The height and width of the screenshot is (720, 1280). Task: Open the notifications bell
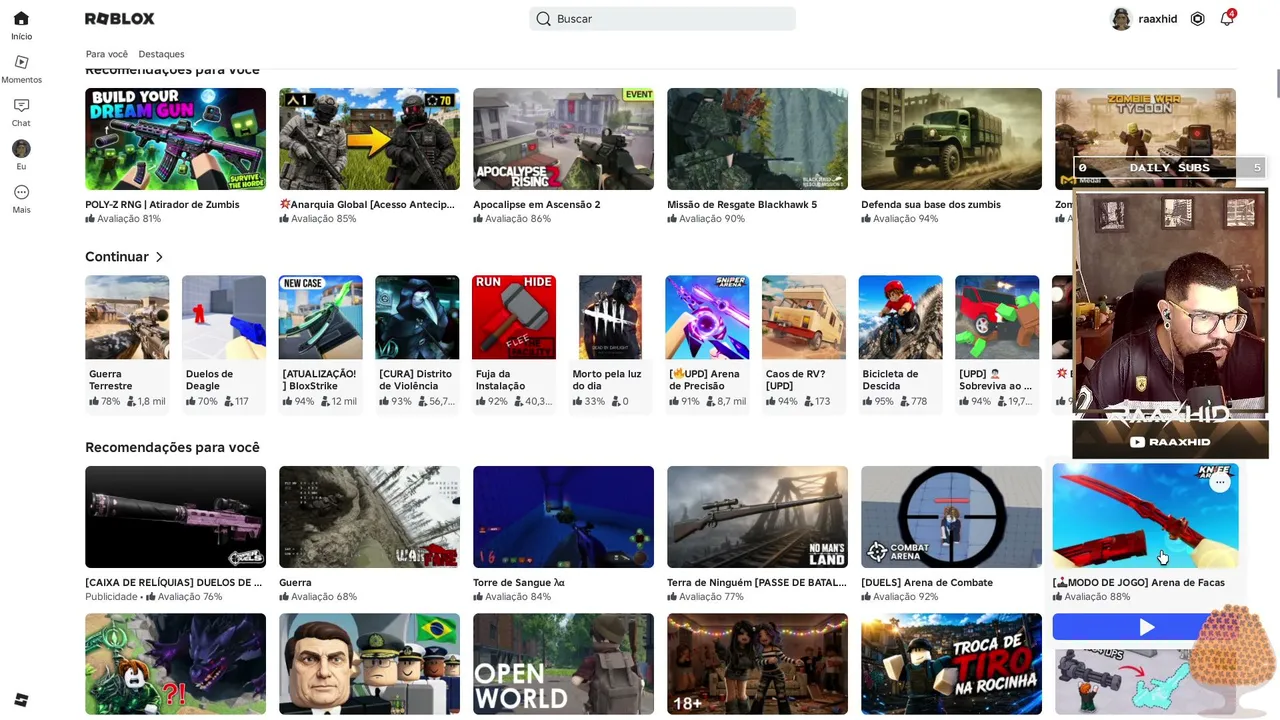(x=1227, y=19)
